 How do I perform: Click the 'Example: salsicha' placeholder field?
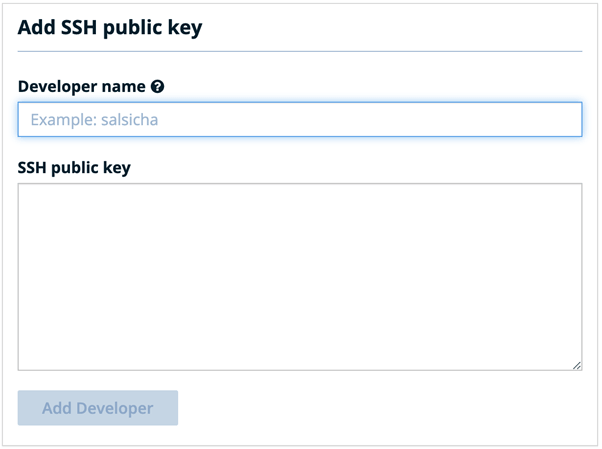(x=300, y=119)
